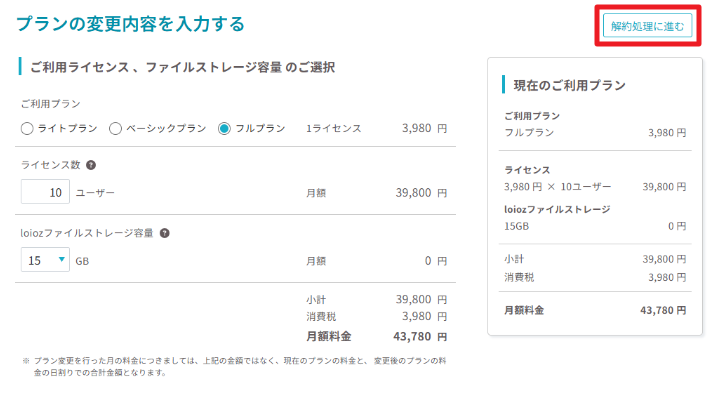Viewport: 720px width, 400px height.
Task: Select the ライトプラン radio button
Action: point(27,129)
